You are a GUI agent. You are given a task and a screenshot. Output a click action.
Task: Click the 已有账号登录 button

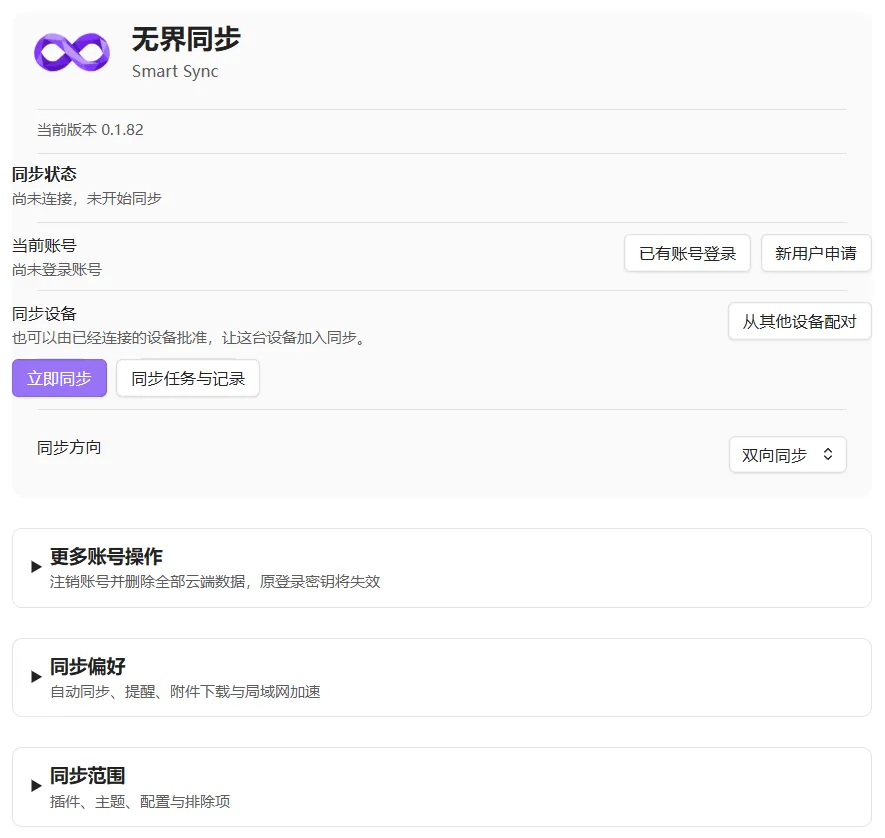click(687, 253)
